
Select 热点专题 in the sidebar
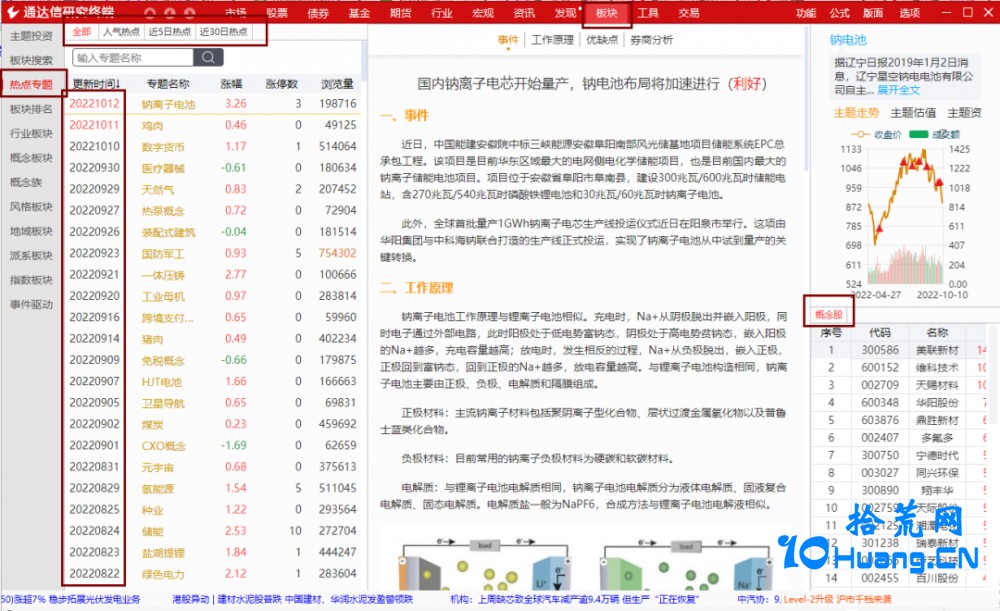tap(31, 84)
